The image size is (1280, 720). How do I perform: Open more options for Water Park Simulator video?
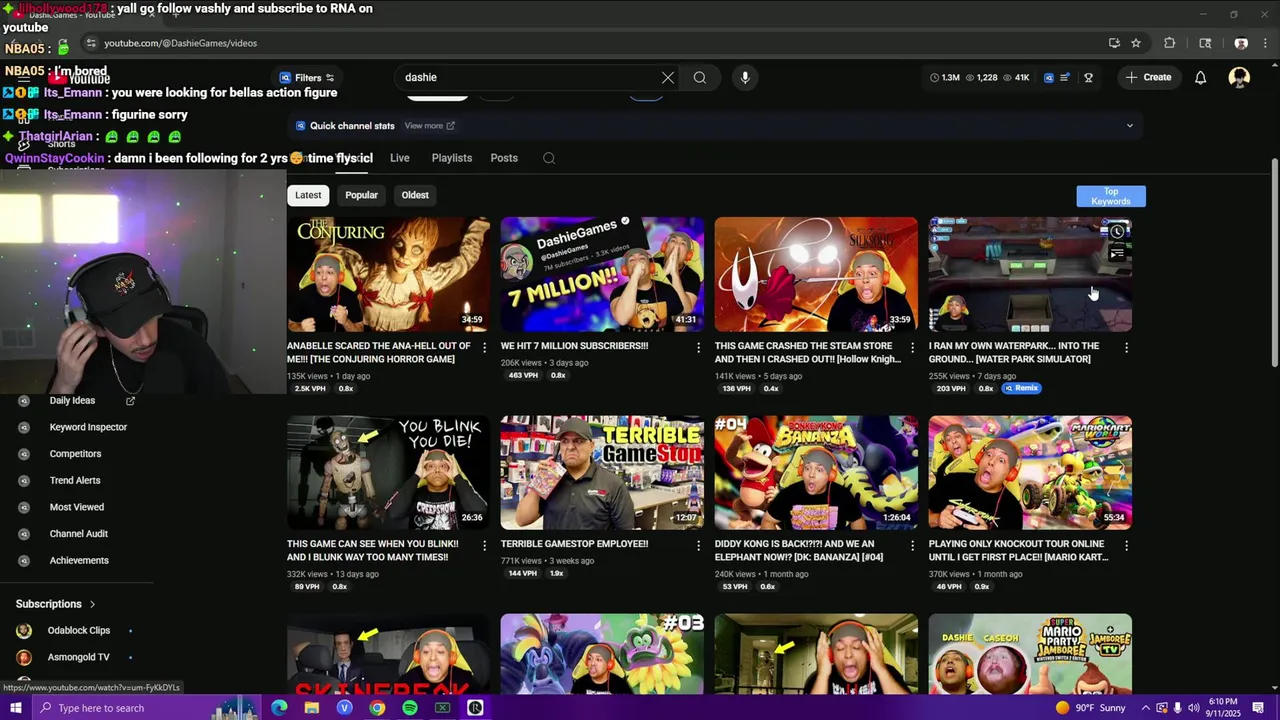1126,347
